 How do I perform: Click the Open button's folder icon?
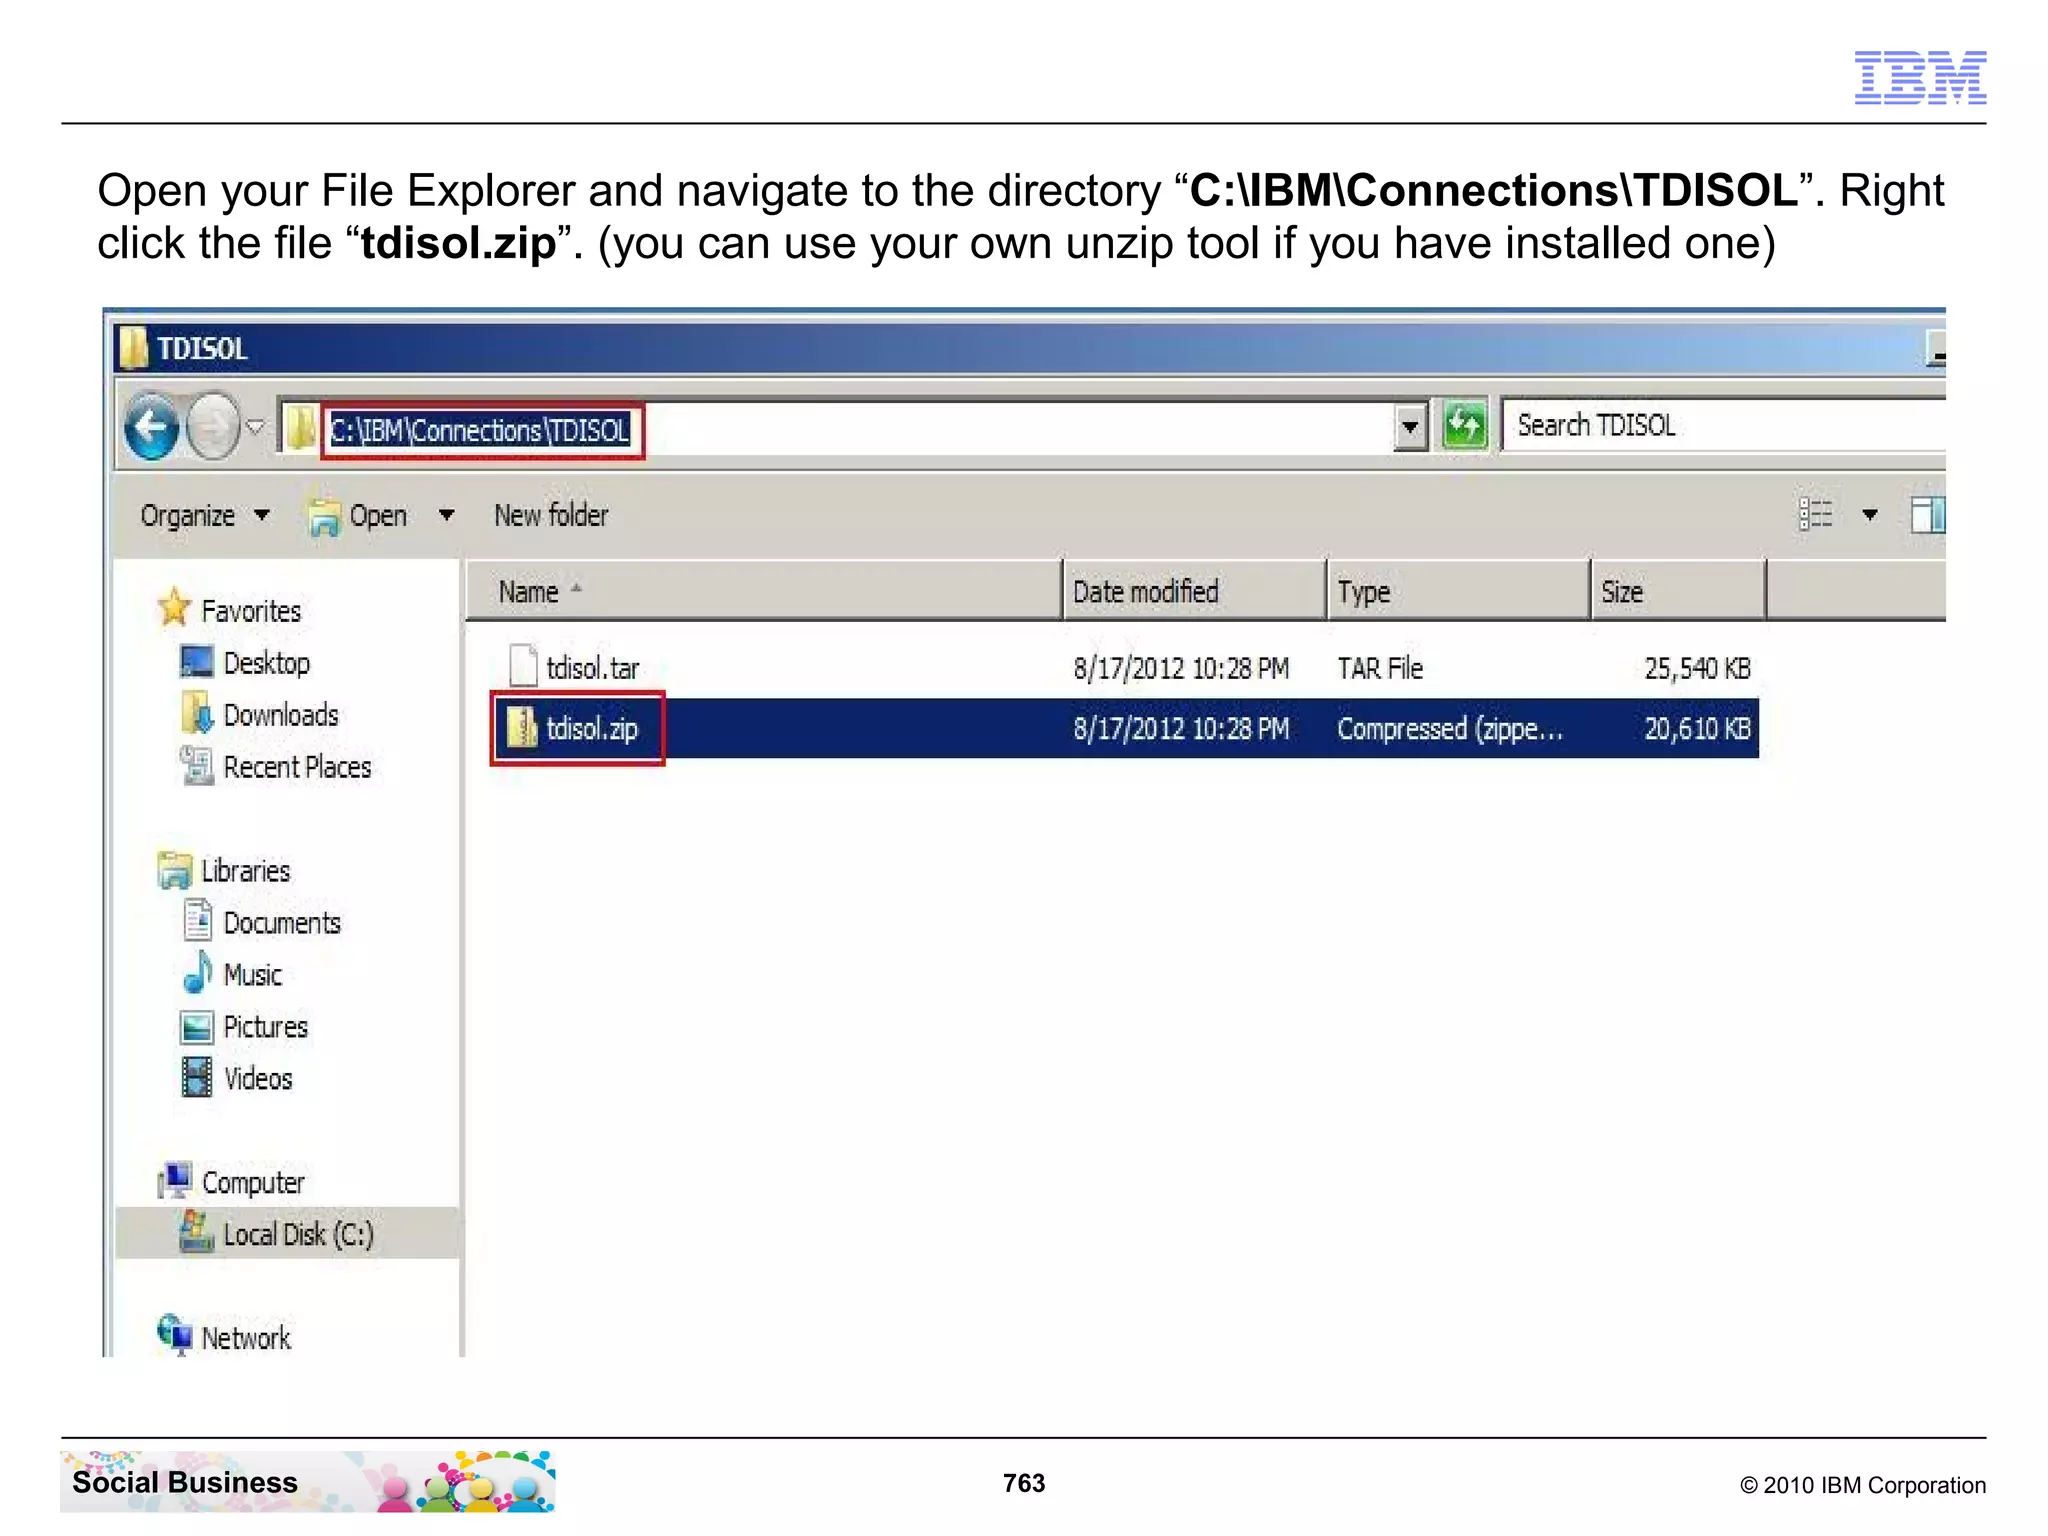[323, 517]
